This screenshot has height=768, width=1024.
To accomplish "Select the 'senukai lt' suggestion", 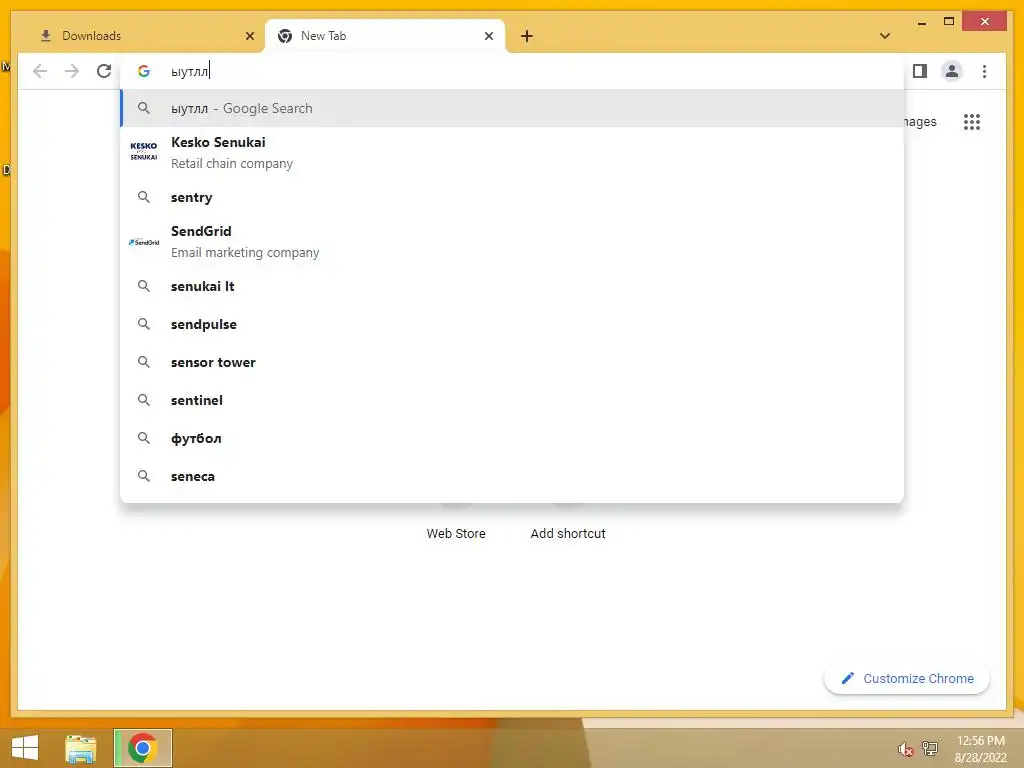I will pos(513,286).
